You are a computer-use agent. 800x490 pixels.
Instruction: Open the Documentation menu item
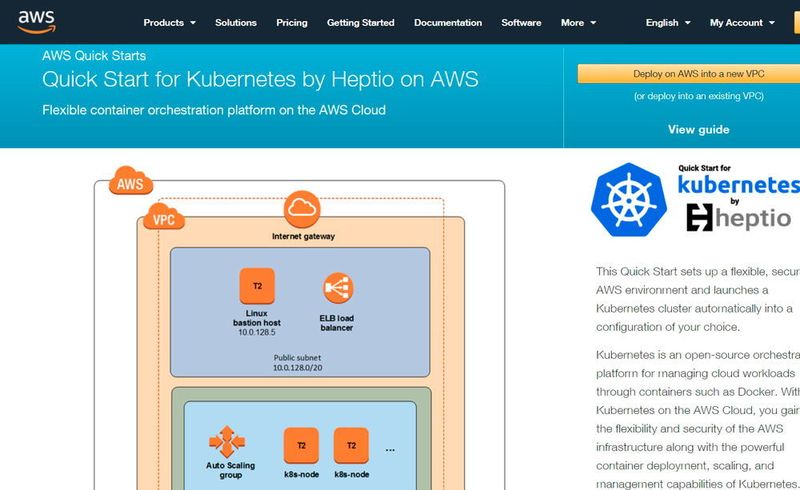click(448, 22)
